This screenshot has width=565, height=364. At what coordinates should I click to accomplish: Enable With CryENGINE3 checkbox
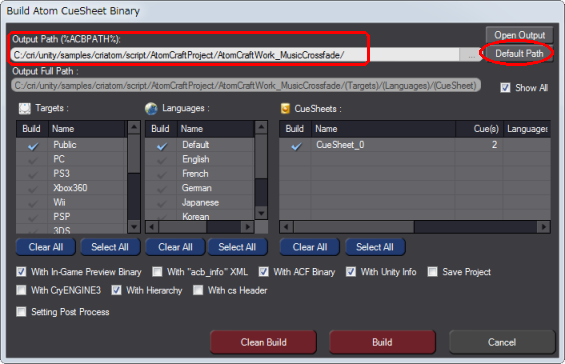point(21,290)
